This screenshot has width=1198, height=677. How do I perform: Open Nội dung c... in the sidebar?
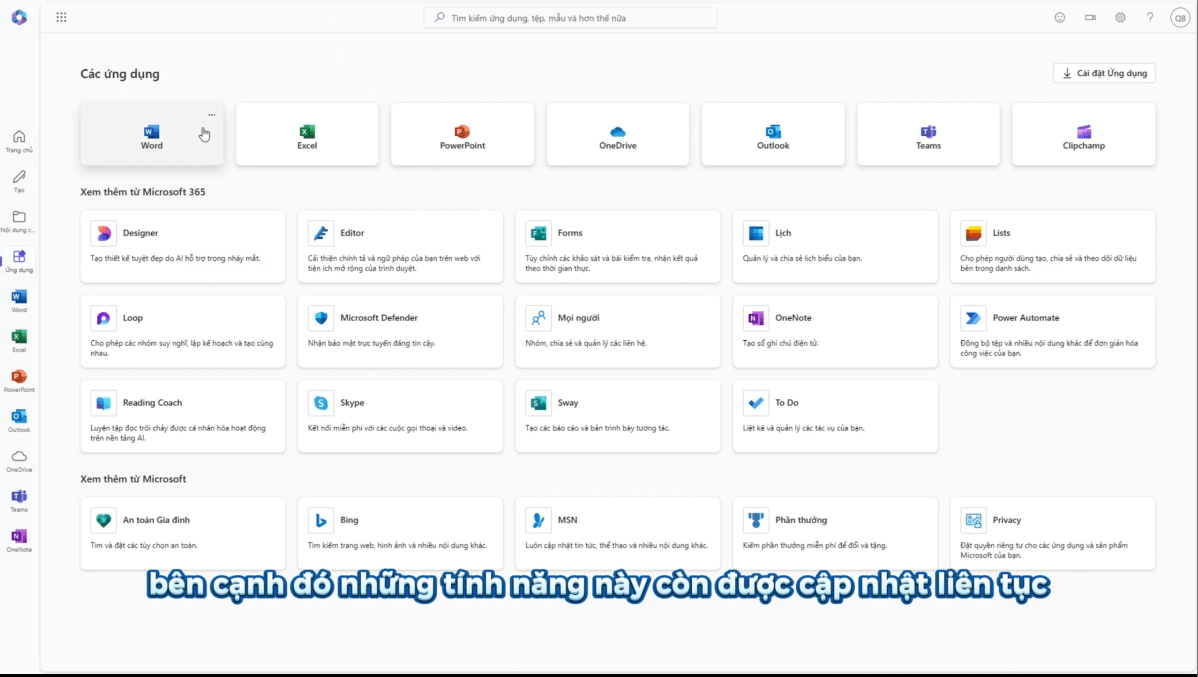[x=19, y=222]
